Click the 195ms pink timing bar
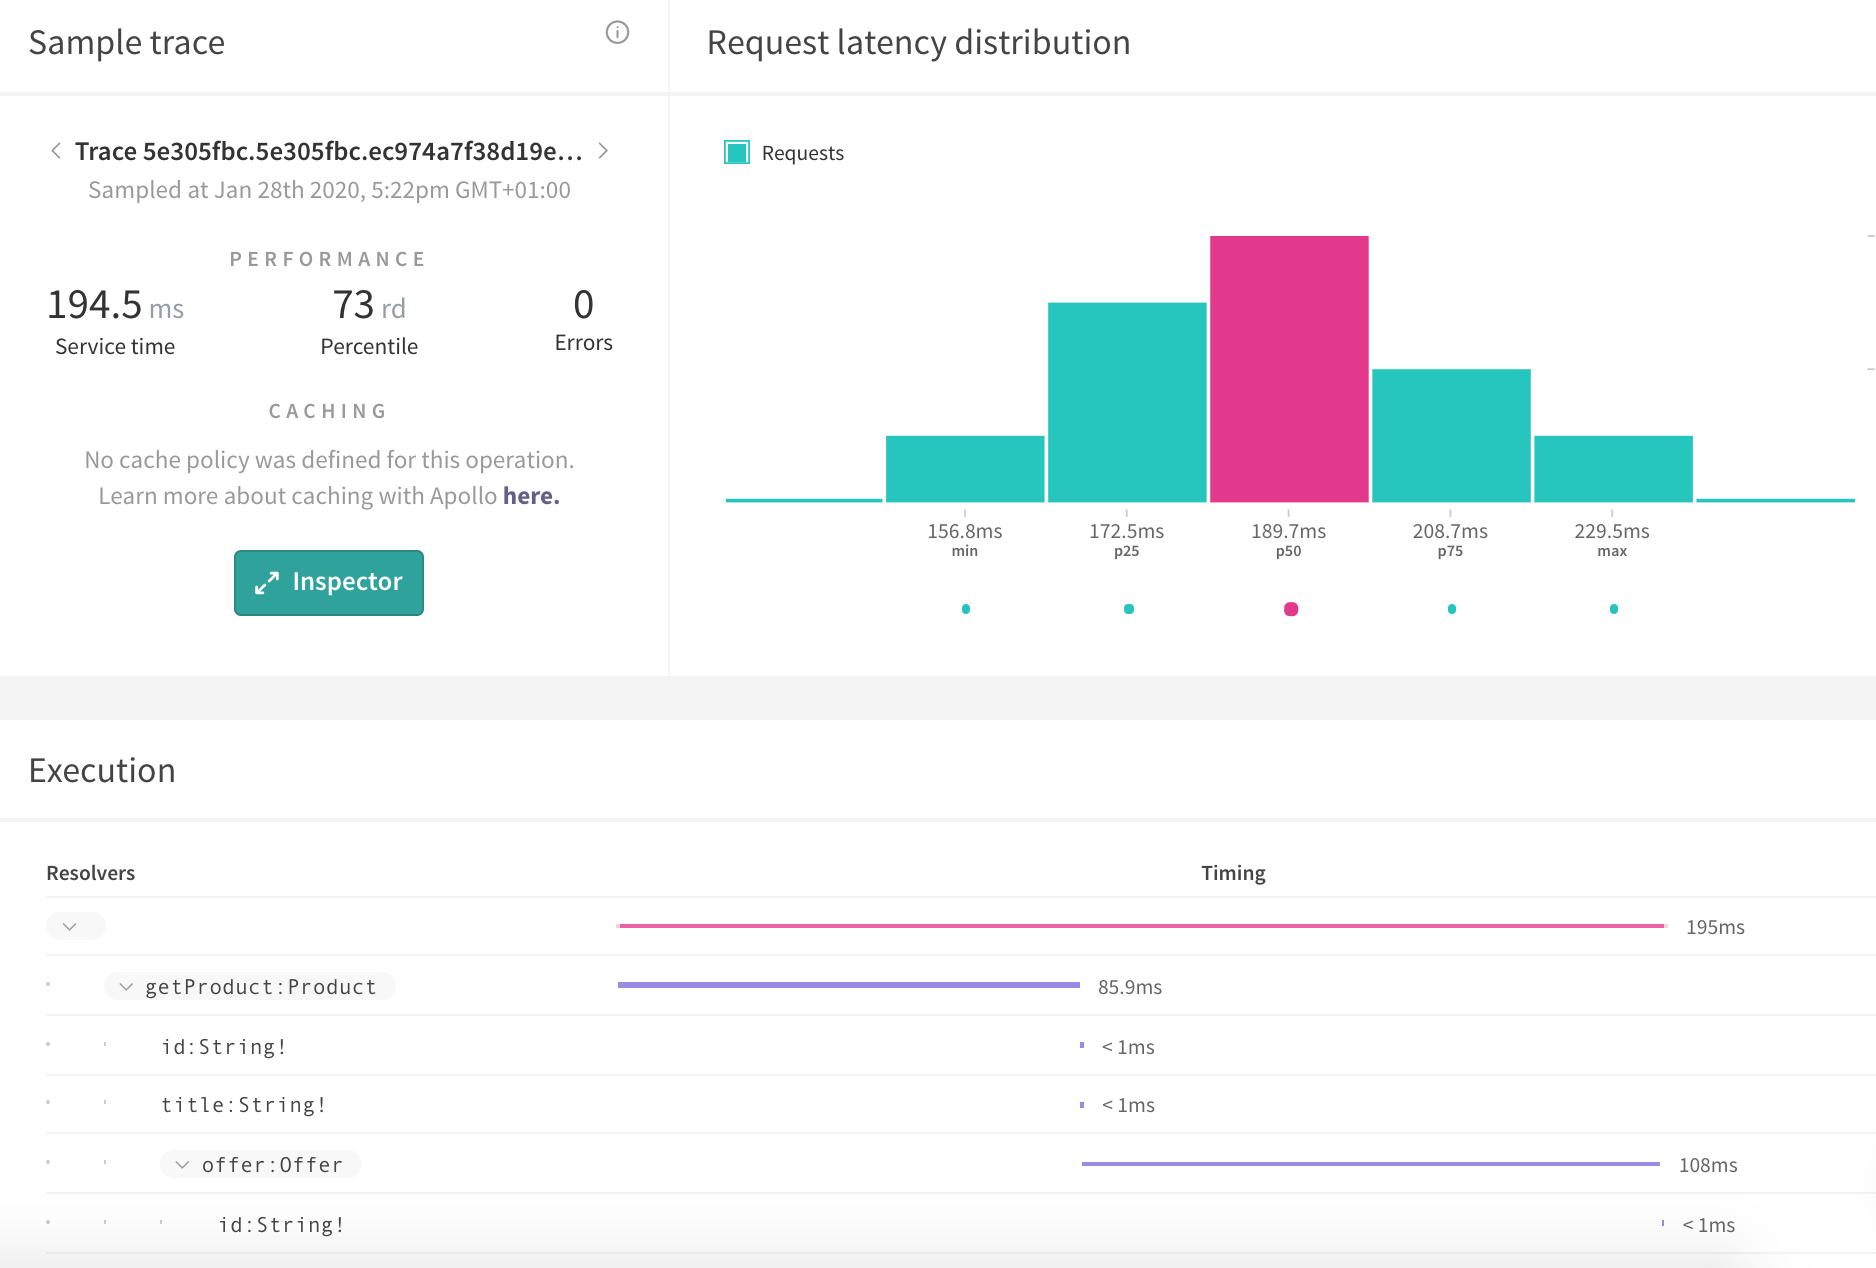Image resolution: width=1876 pixels, height=1268 pixels. coord(1142,926)
